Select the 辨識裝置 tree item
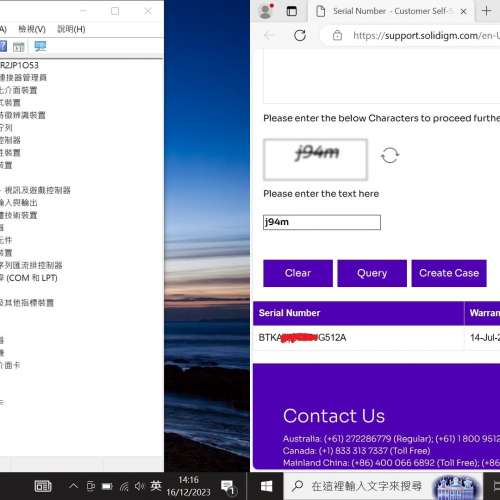This screenshot has height=500, width=500. [23, 115]
